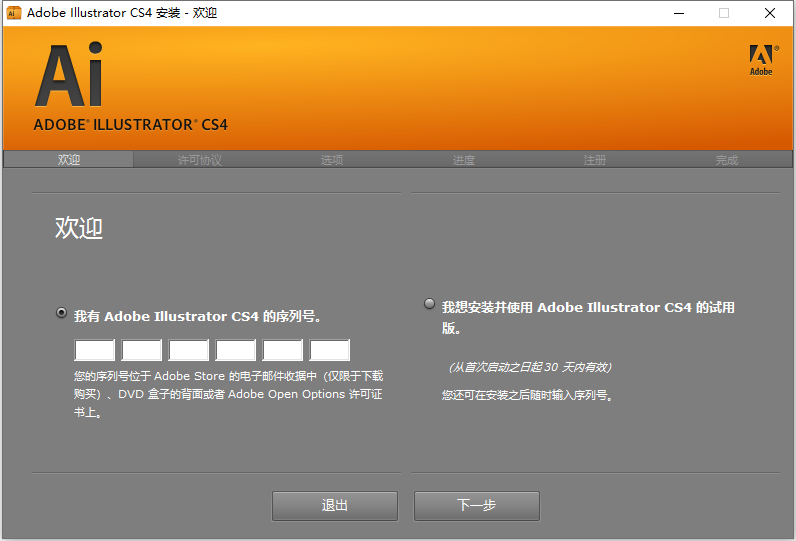The image size is (796, 541).
Task: Click the 欢迎 heading text
Action: pyautogui.click(x=79, y=228)
